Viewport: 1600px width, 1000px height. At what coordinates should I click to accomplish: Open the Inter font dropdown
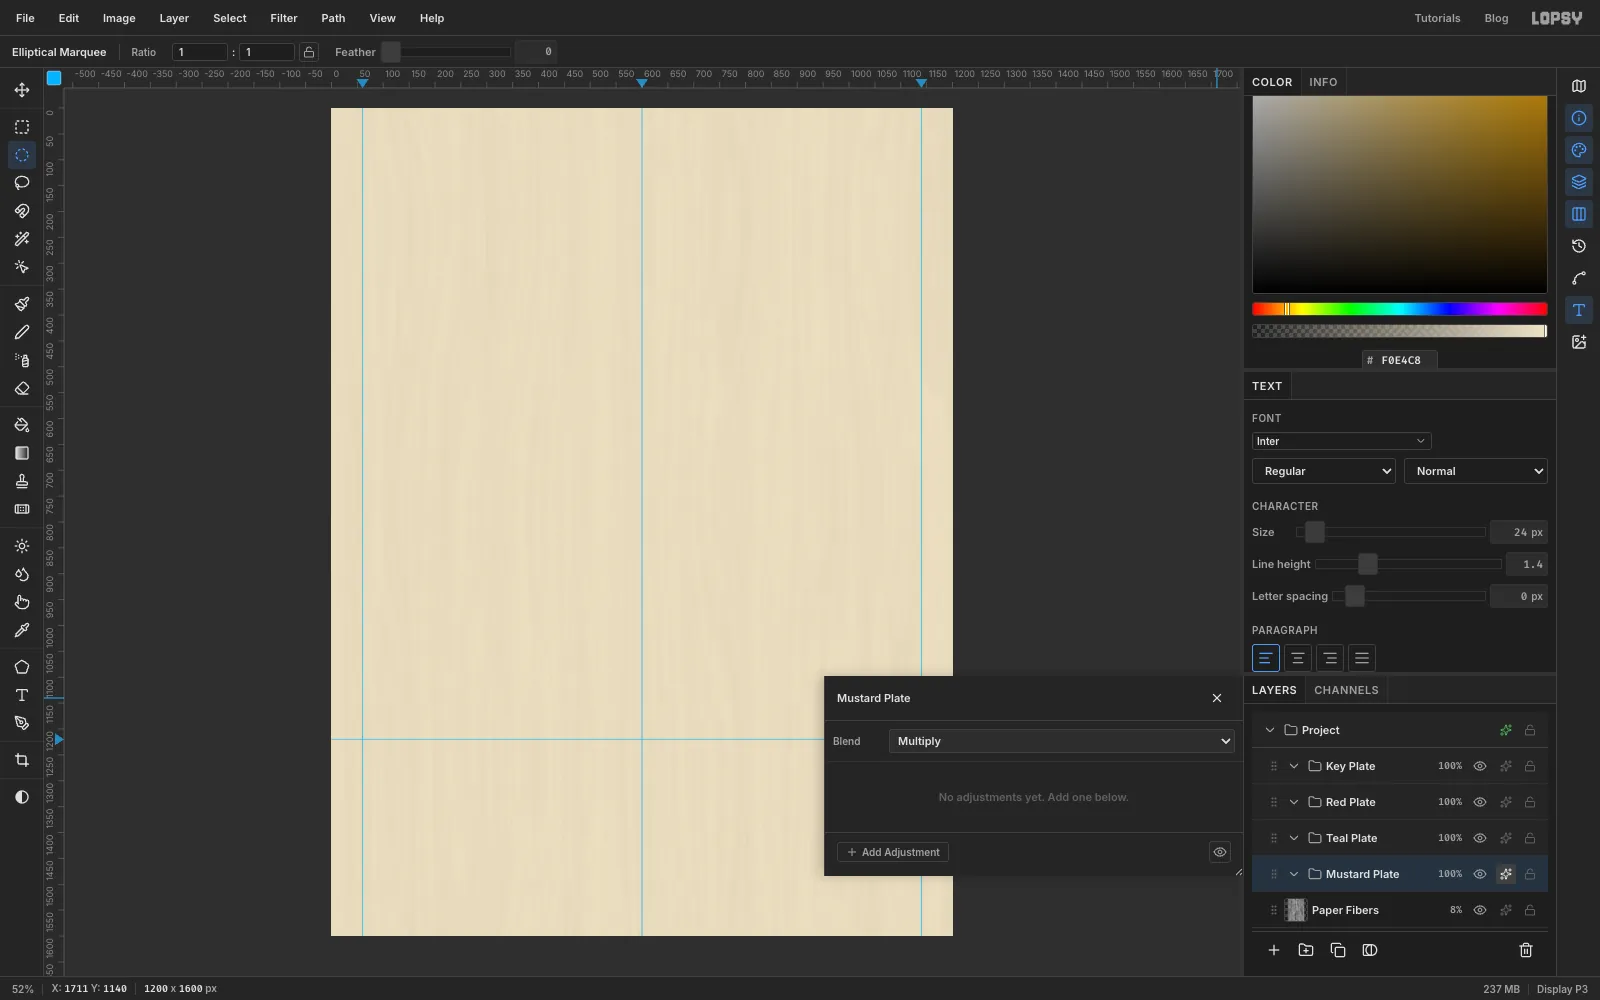click(x=1341, y=441)
